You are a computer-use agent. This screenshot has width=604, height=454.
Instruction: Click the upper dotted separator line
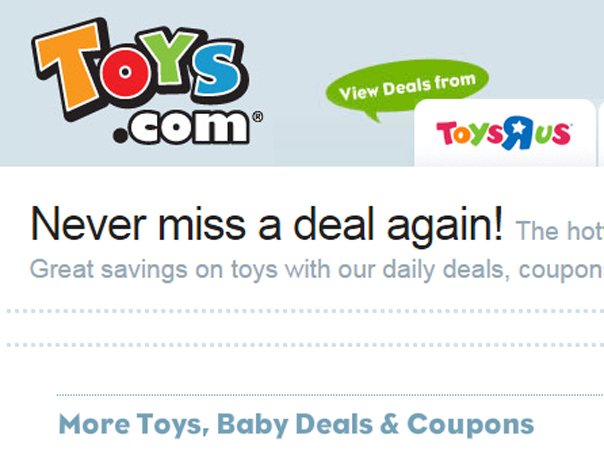click(305, 311)
